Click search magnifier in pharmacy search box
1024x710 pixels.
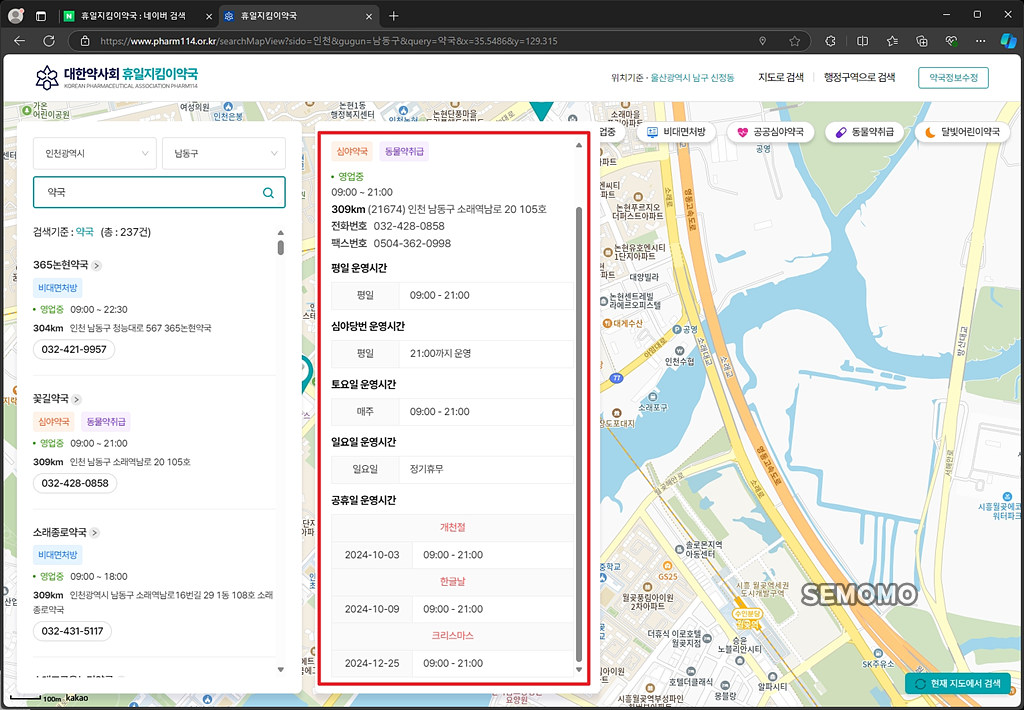click(268, 193)
